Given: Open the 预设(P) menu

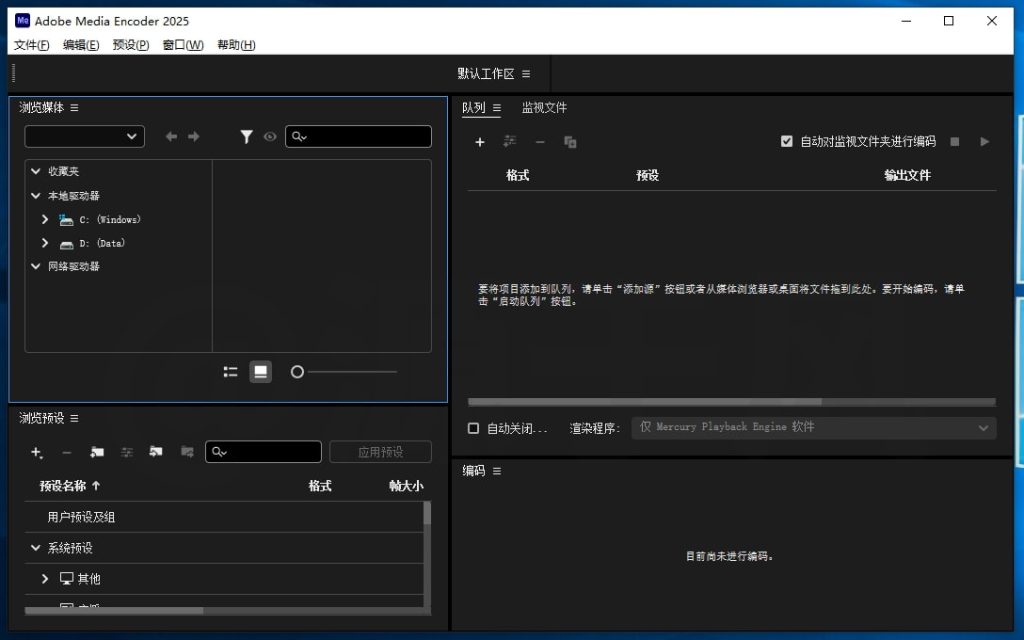Looking at the screenshot, I should [131, 45].
